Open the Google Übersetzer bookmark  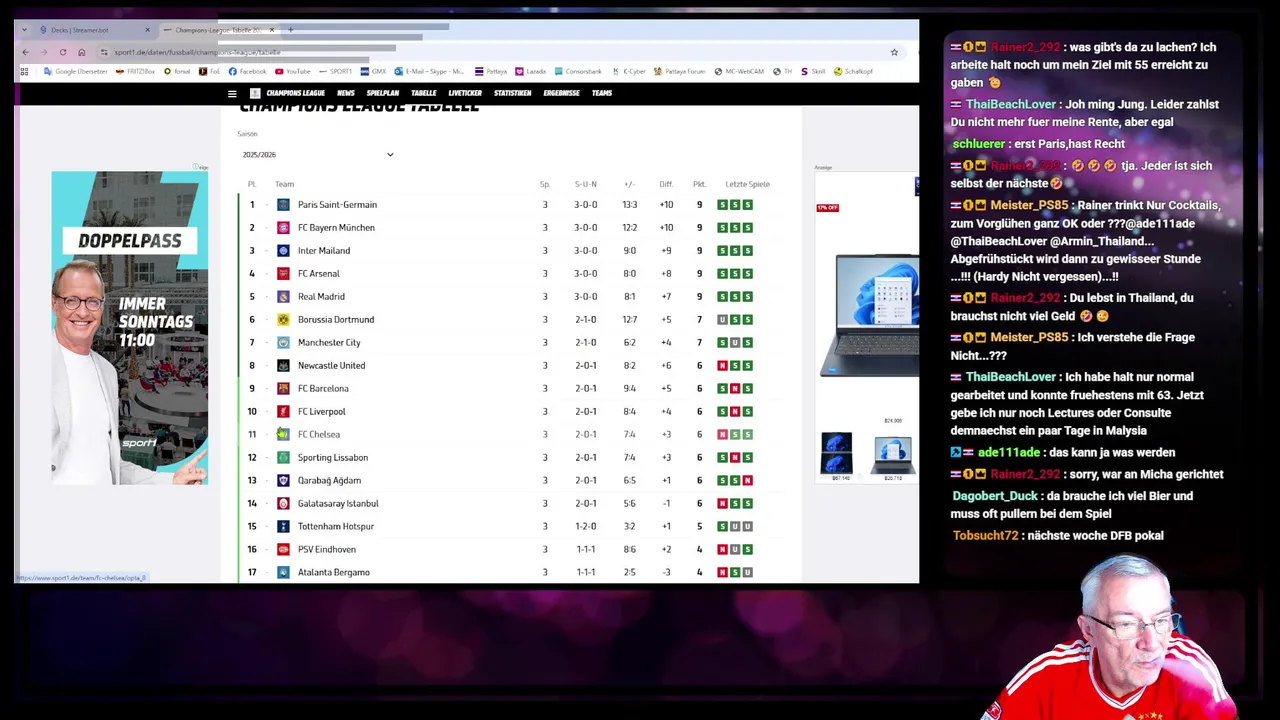coord(76,71)
